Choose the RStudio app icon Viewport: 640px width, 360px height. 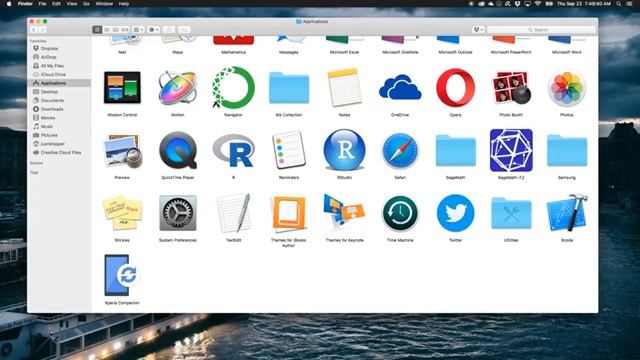pos(344,150)
